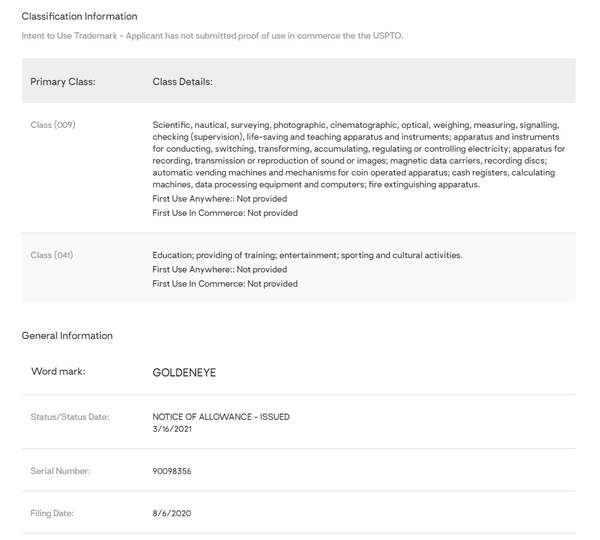600x540 pixels.
Task: Click the Primary Class column header
Action: (x=63, y=82)
